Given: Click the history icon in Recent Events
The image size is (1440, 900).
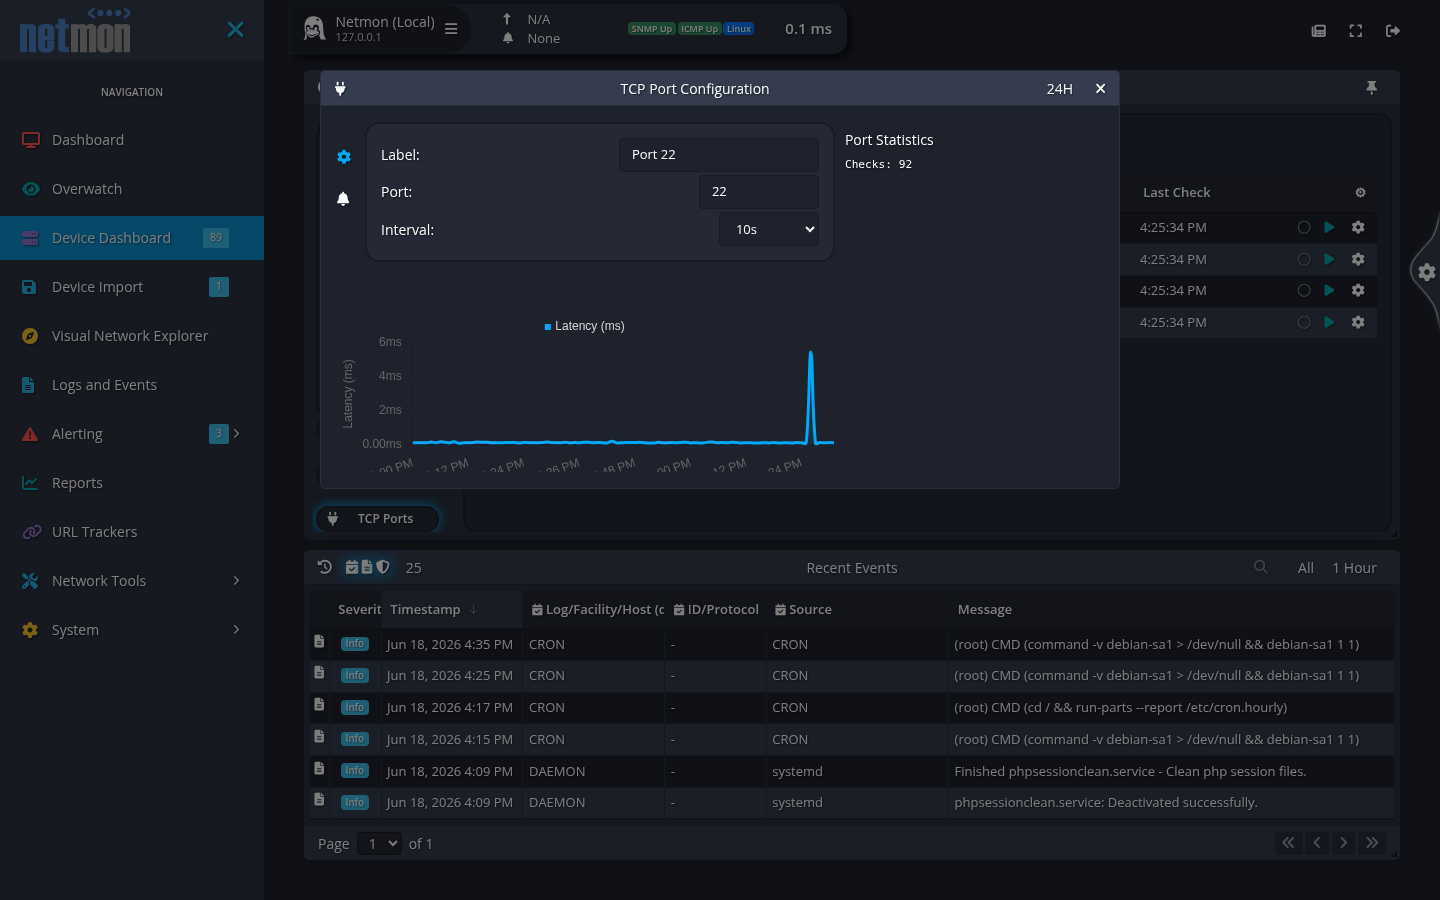Looking at the screenshot, I should pyautogui.click(x=325, y=567).
